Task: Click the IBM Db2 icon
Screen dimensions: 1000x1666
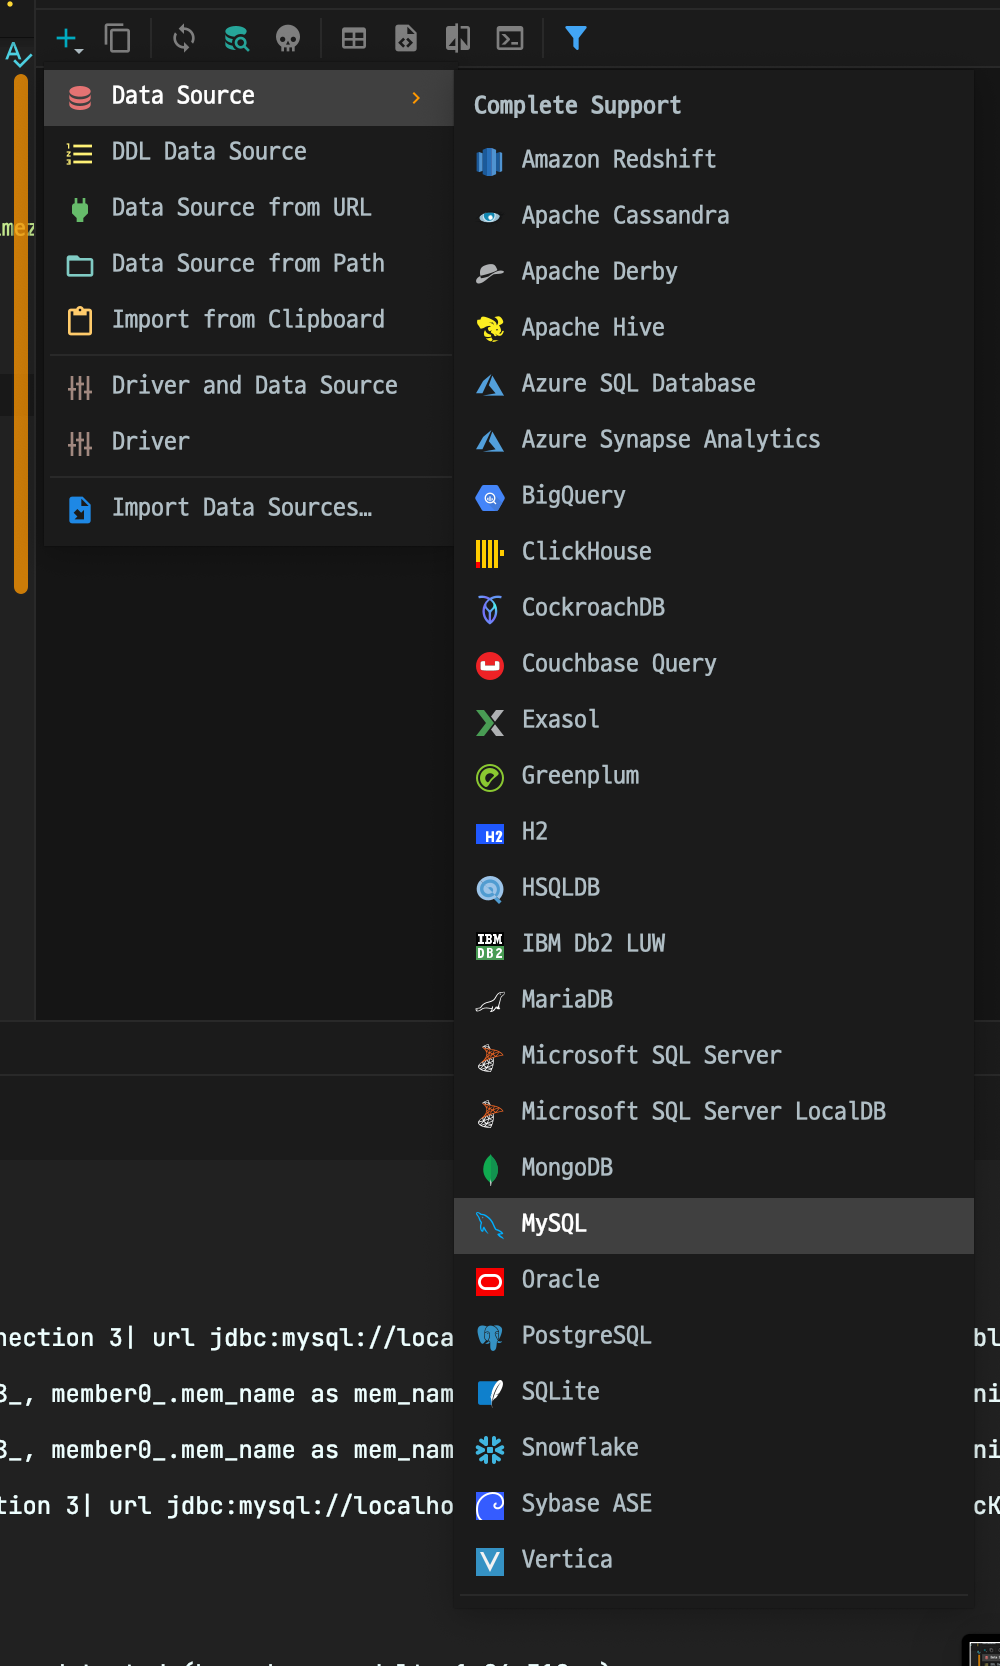Action: pyautogui.click(x=490, y=945)
